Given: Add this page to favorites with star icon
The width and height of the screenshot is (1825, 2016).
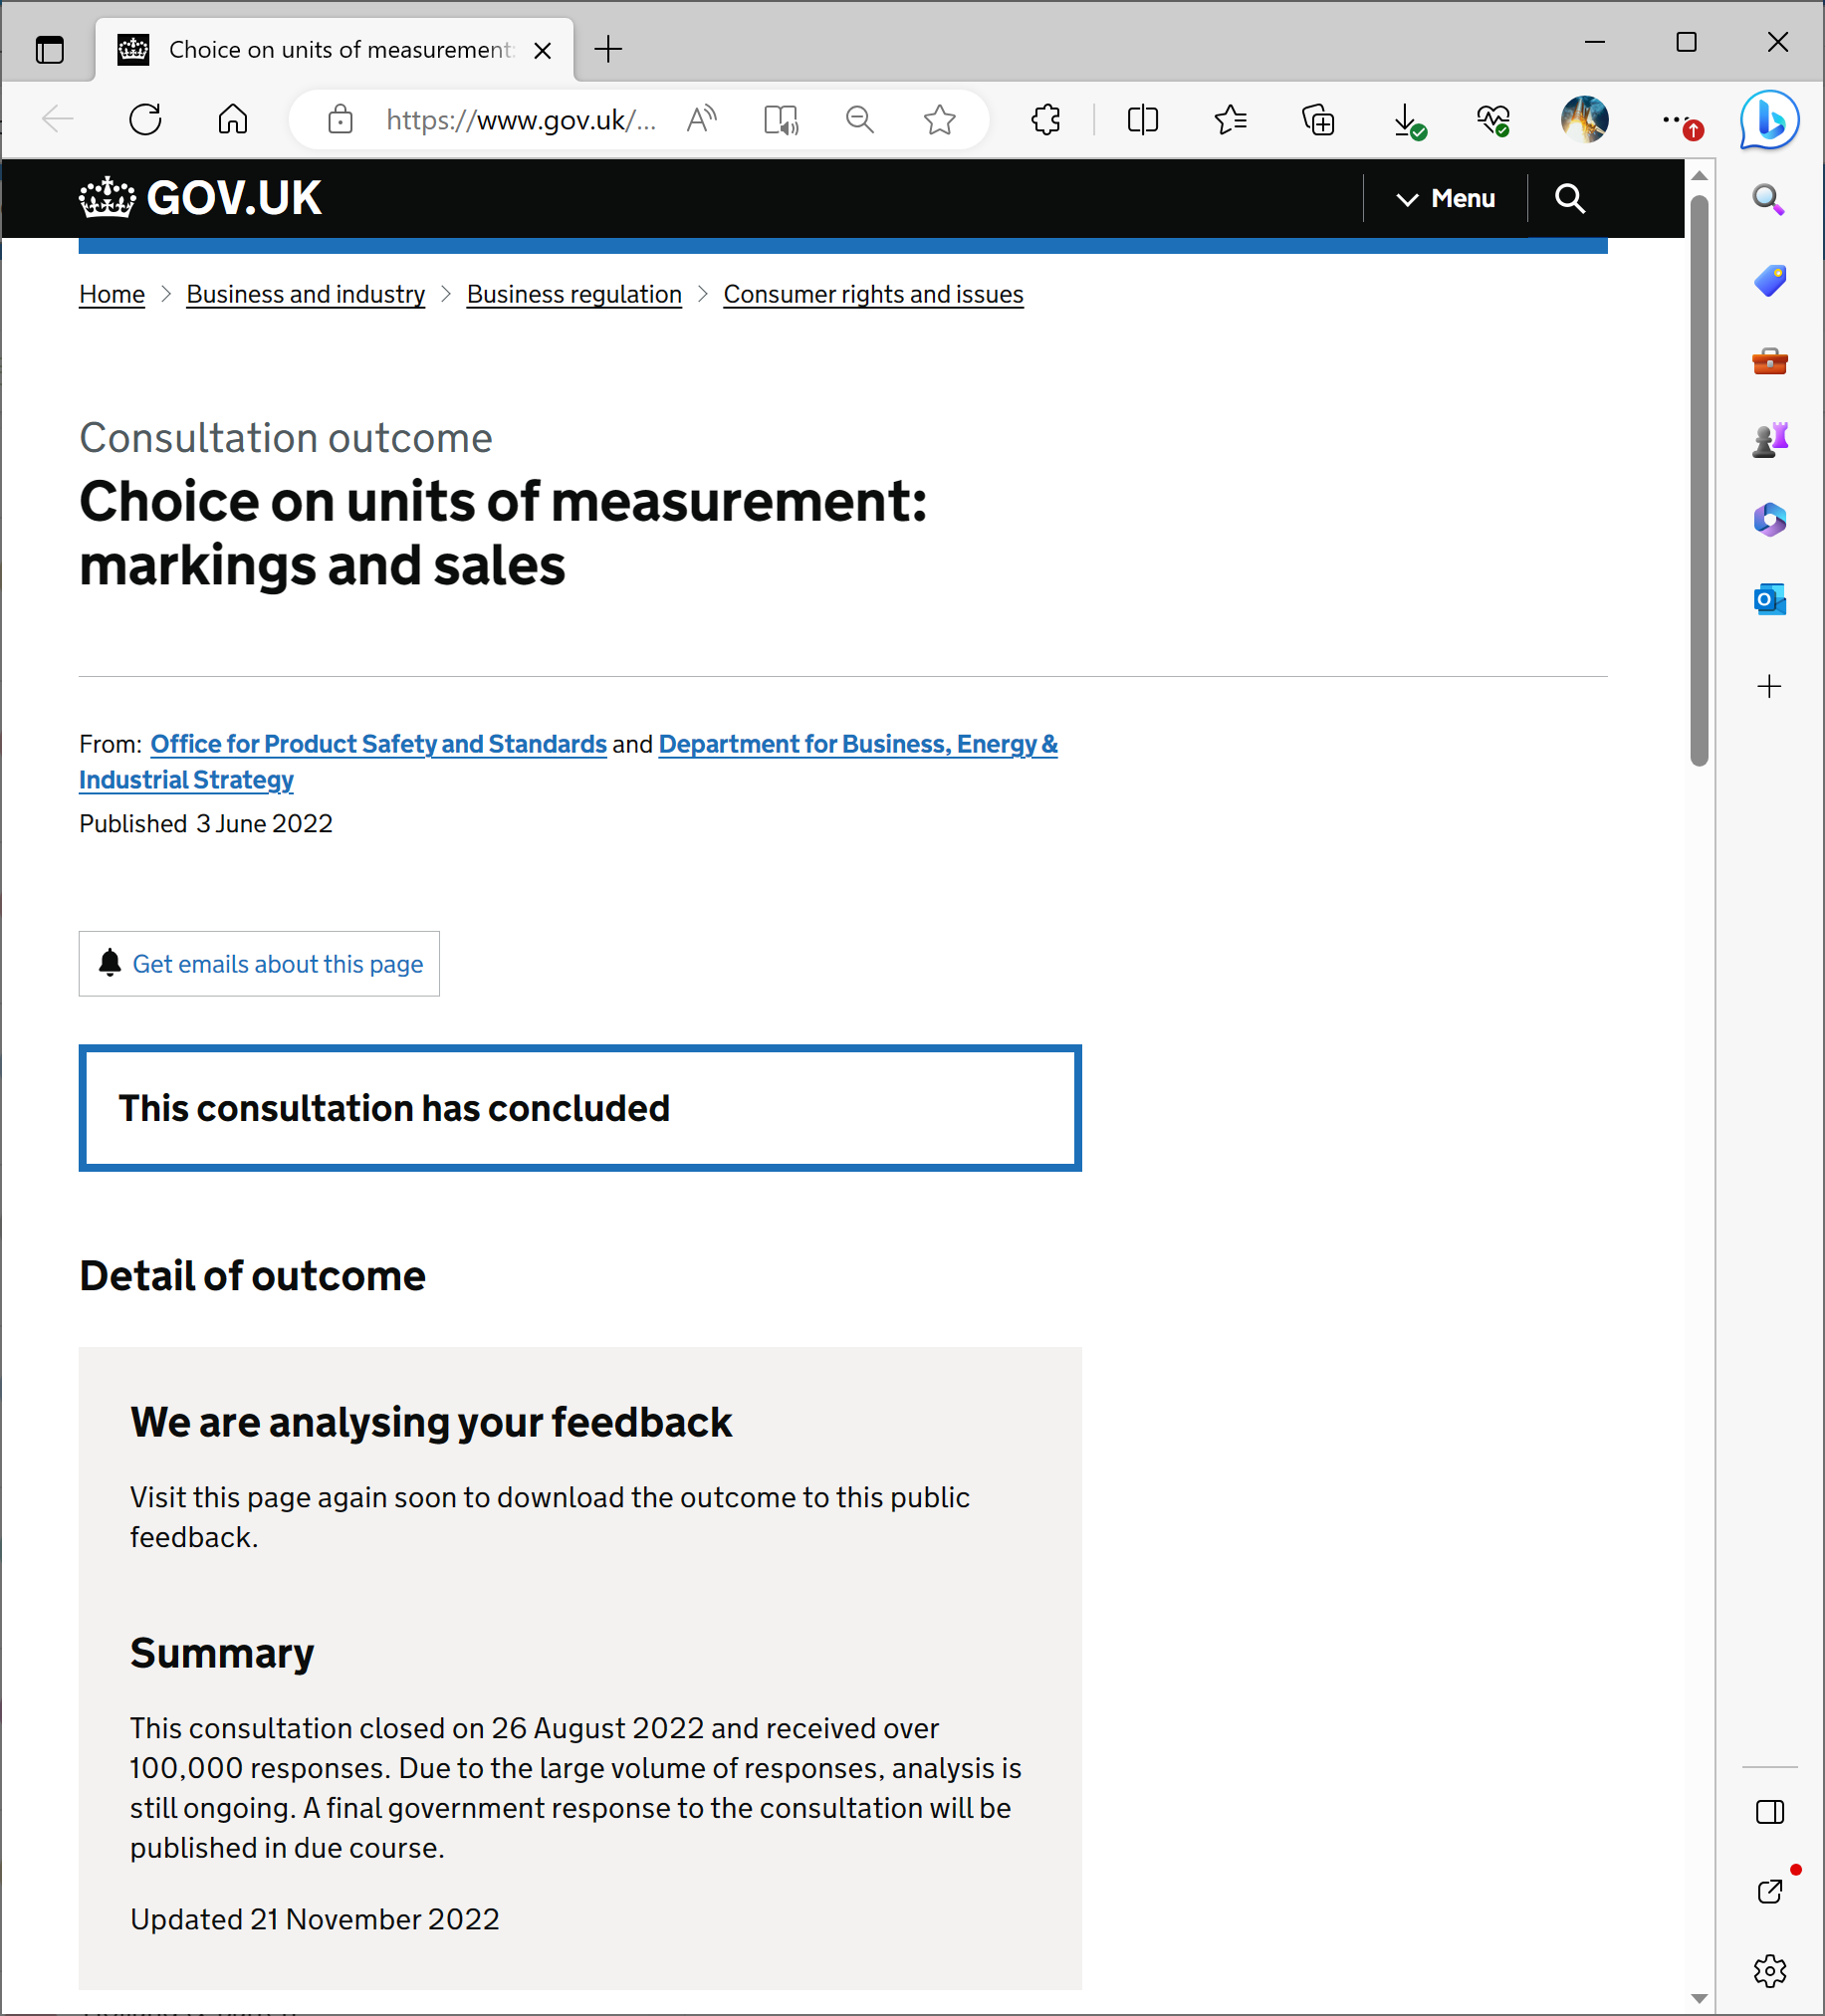Looking at the screenshot, I should point(939,120).
